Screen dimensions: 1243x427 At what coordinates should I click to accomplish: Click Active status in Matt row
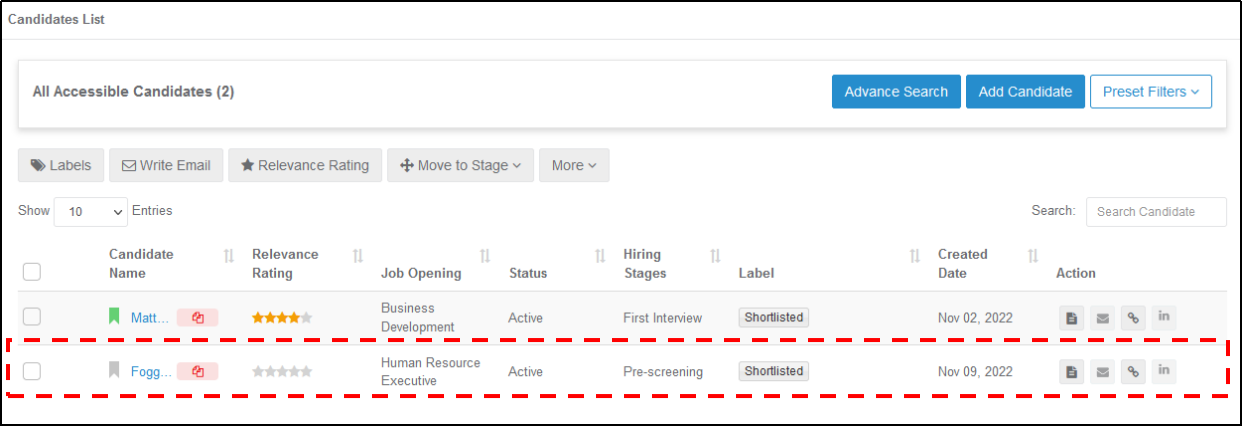(x=526, y=318)
